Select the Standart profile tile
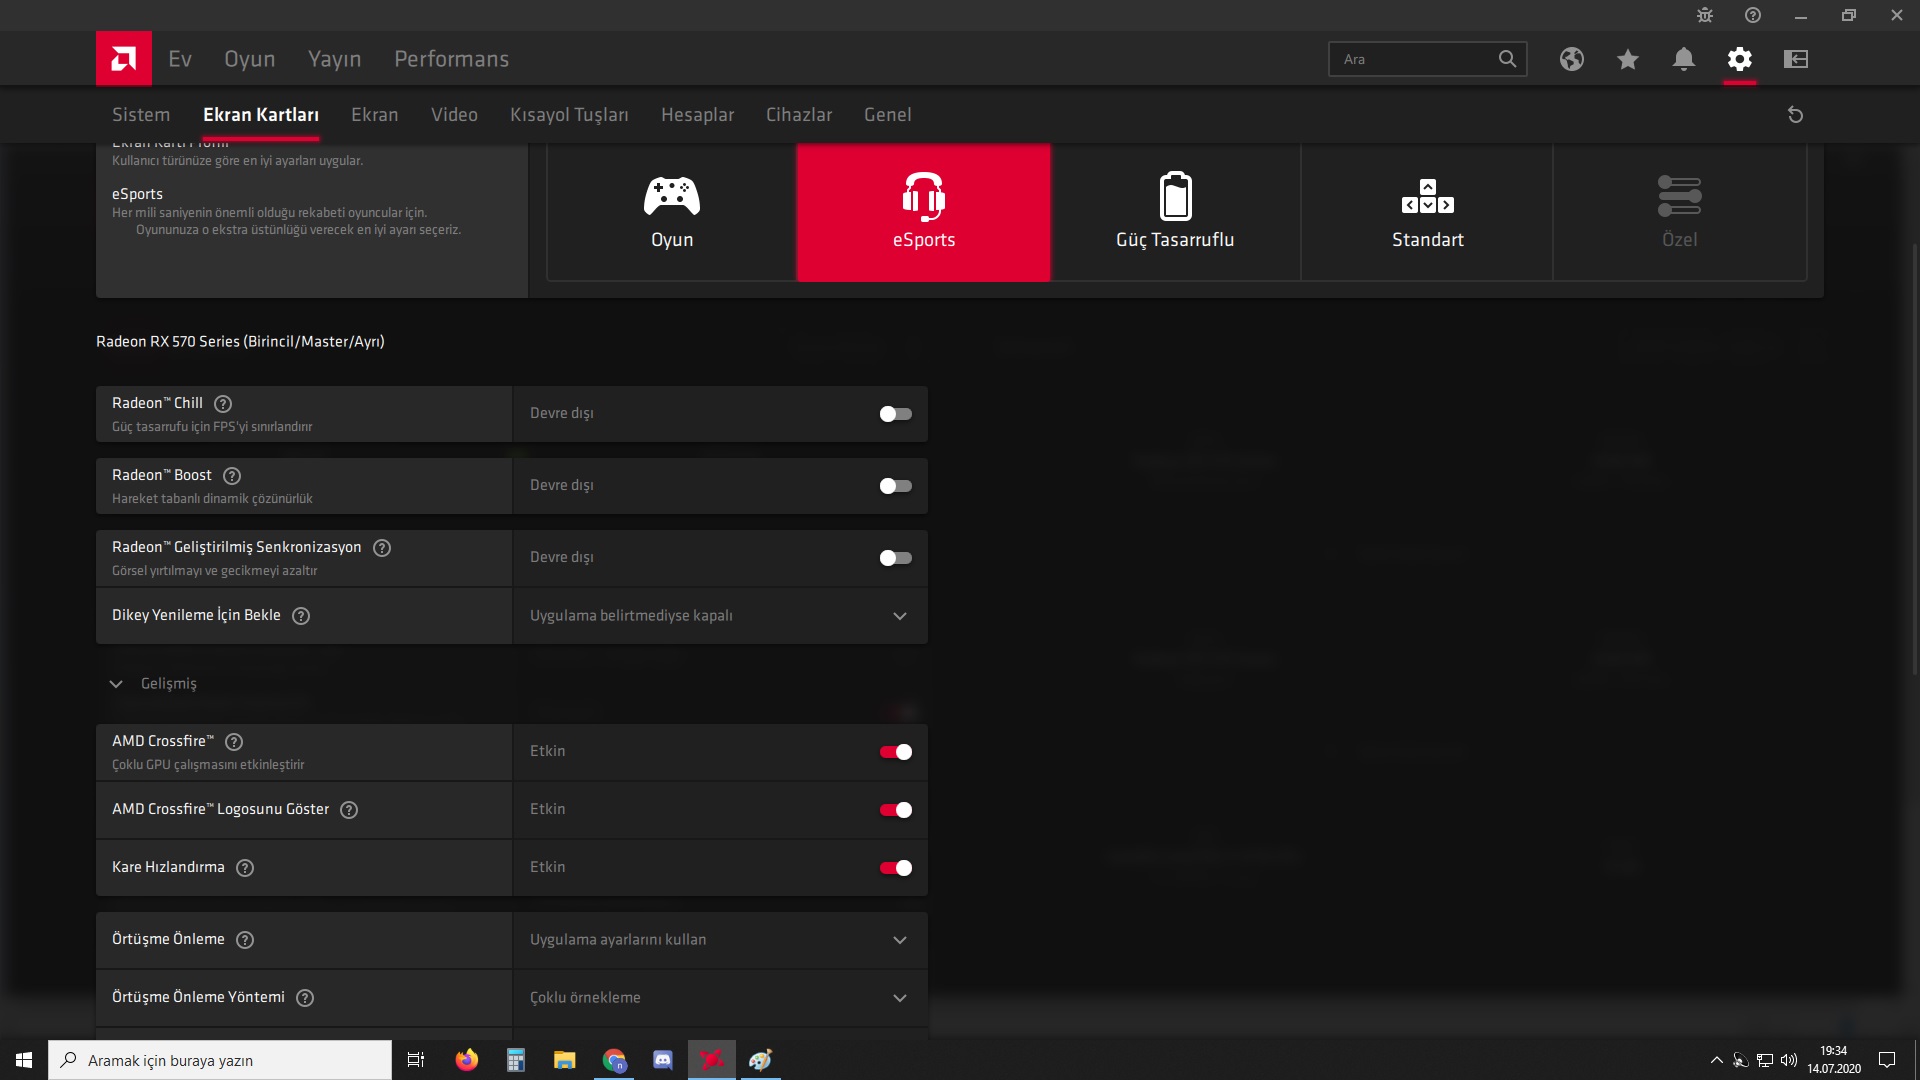The height and width of the screenshot is (1080, 1920). (x=1427, y=212)
